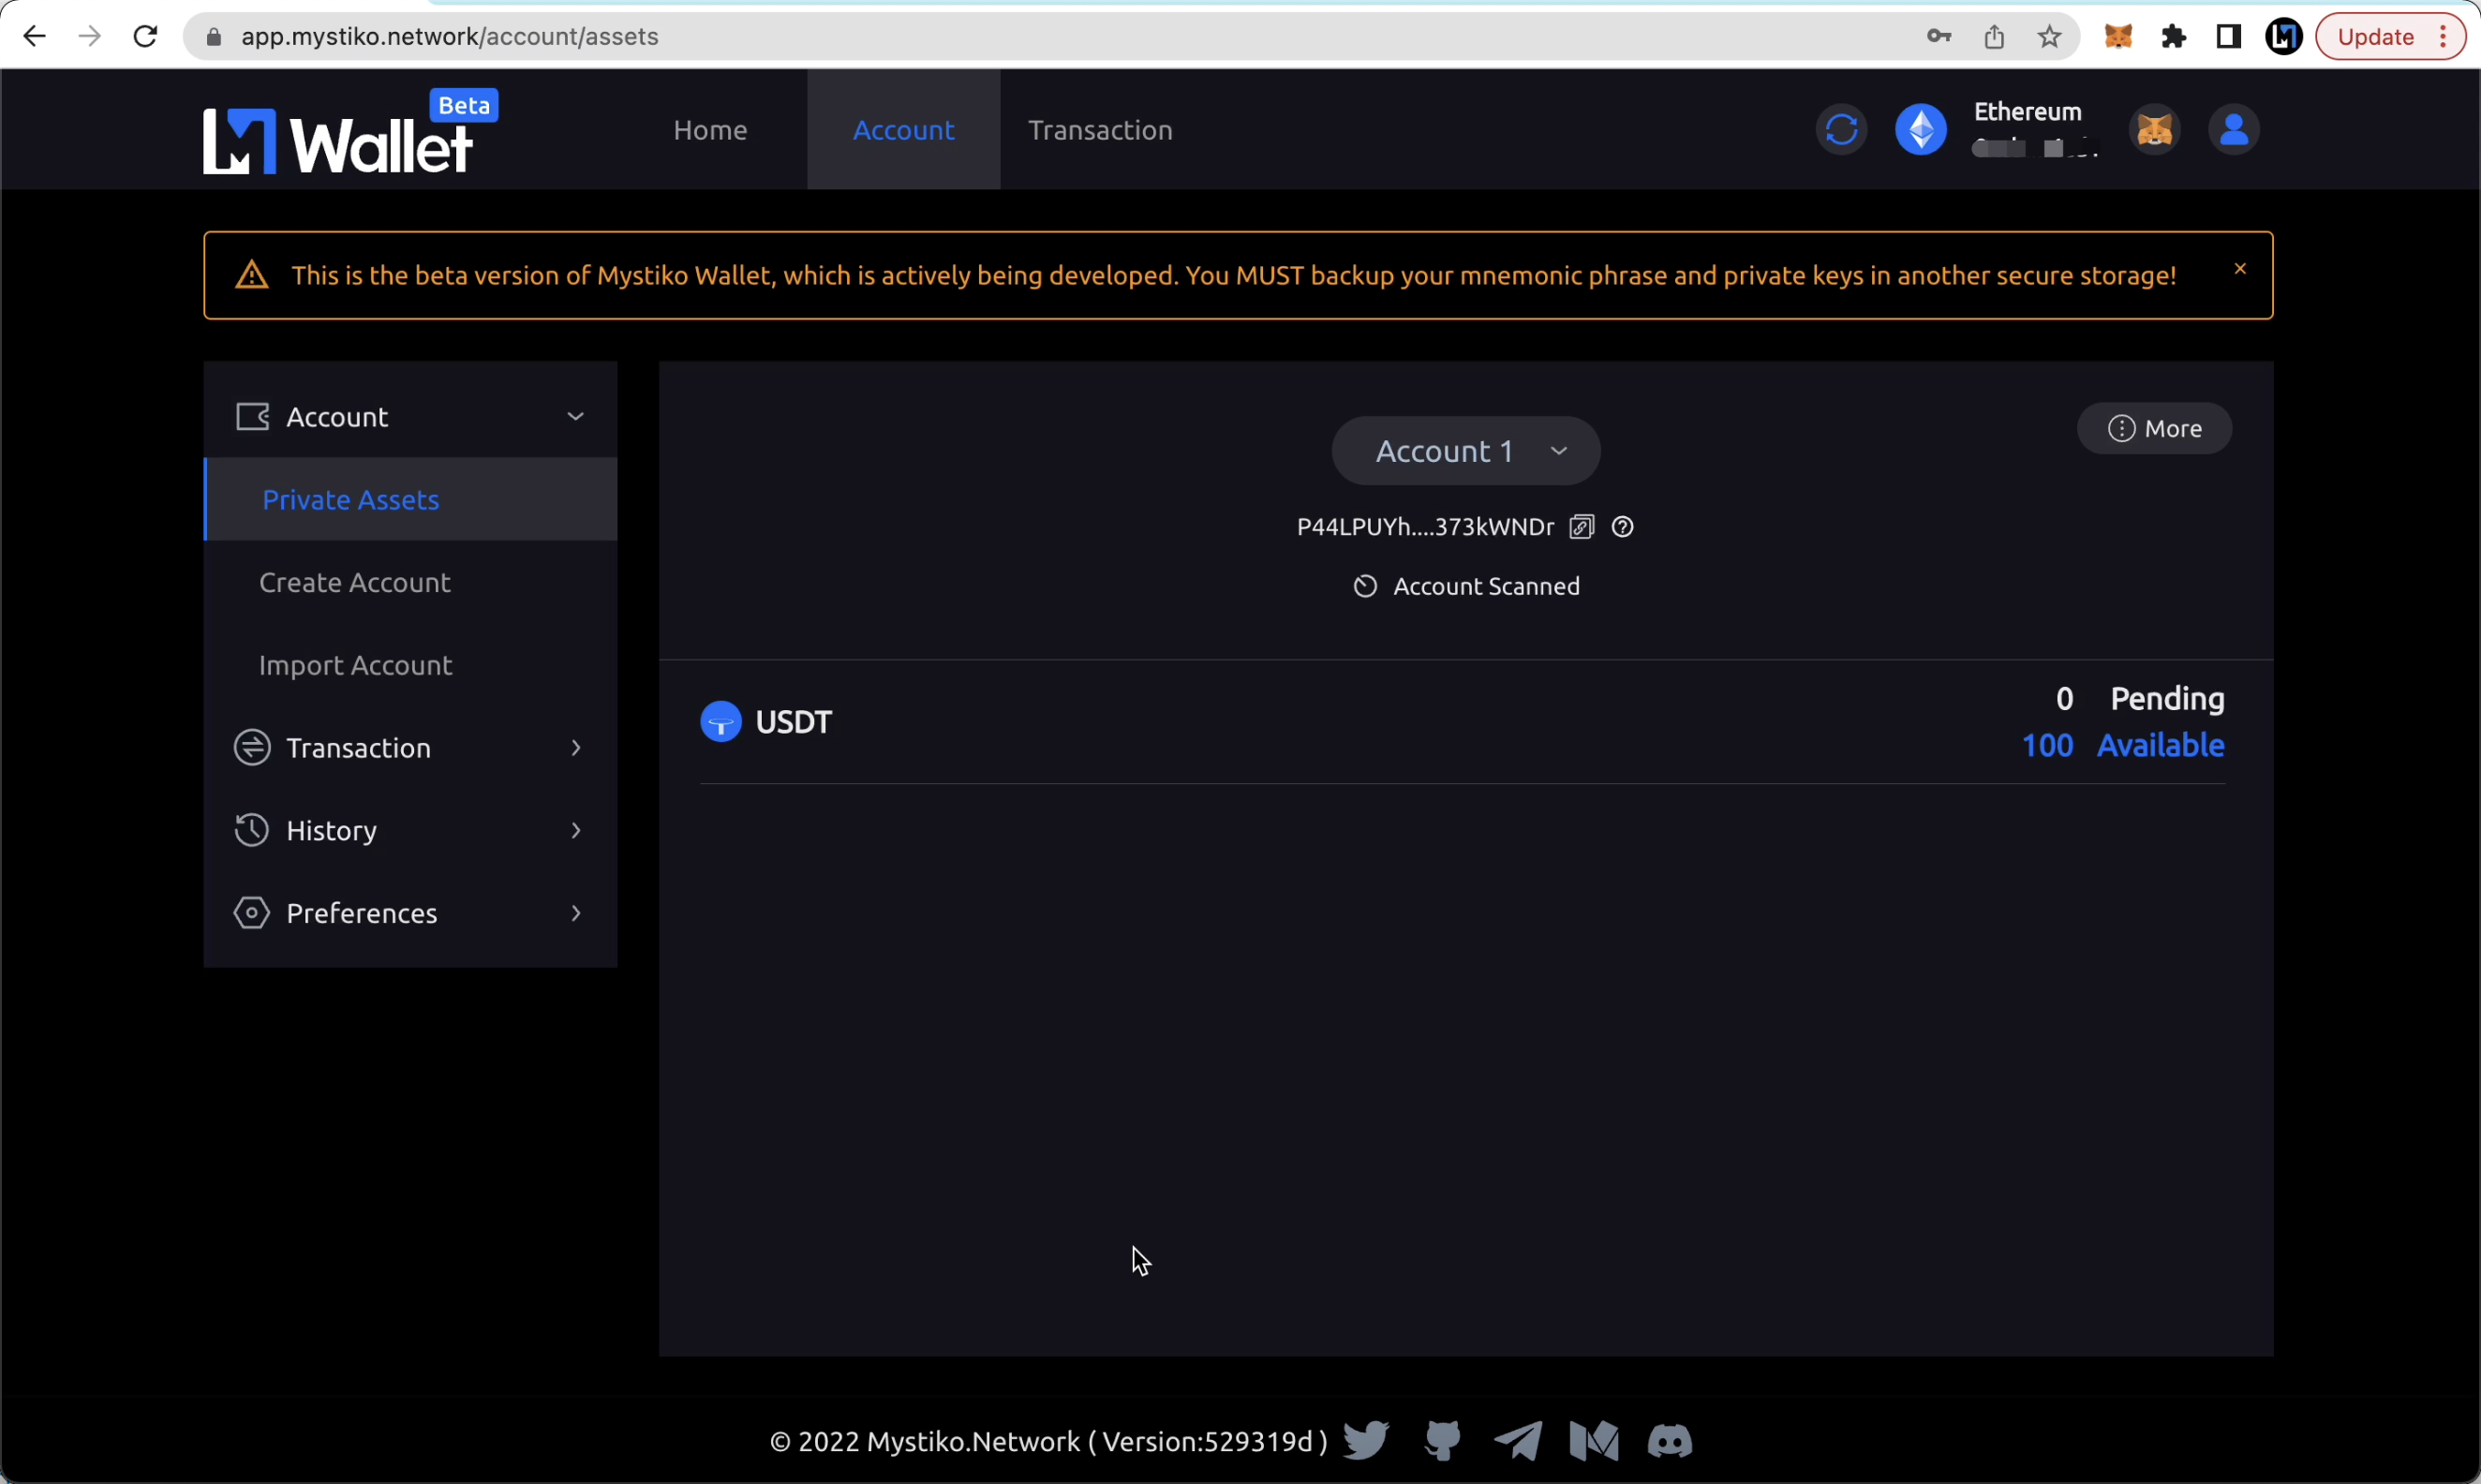The width and height of the screenshot is (2481, 1484).
Task: Open the Discord link in the footer
Action: pos(1670,1441)
